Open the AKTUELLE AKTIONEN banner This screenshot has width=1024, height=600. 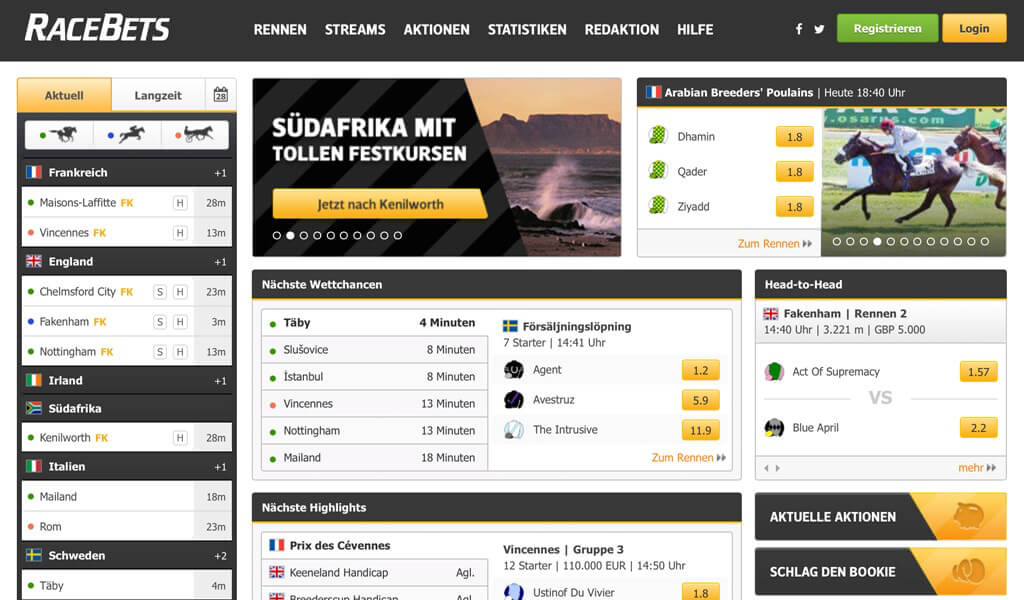pos(880,516)
